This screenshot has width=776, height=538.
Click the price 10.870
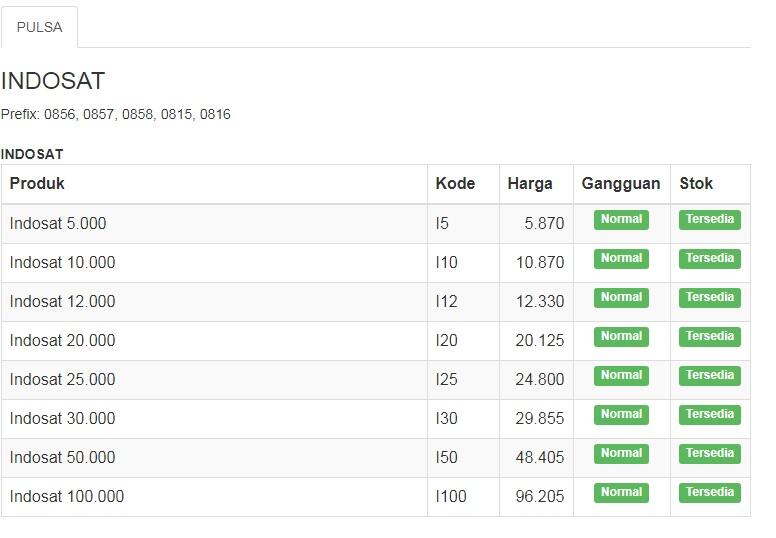point(540,263)
